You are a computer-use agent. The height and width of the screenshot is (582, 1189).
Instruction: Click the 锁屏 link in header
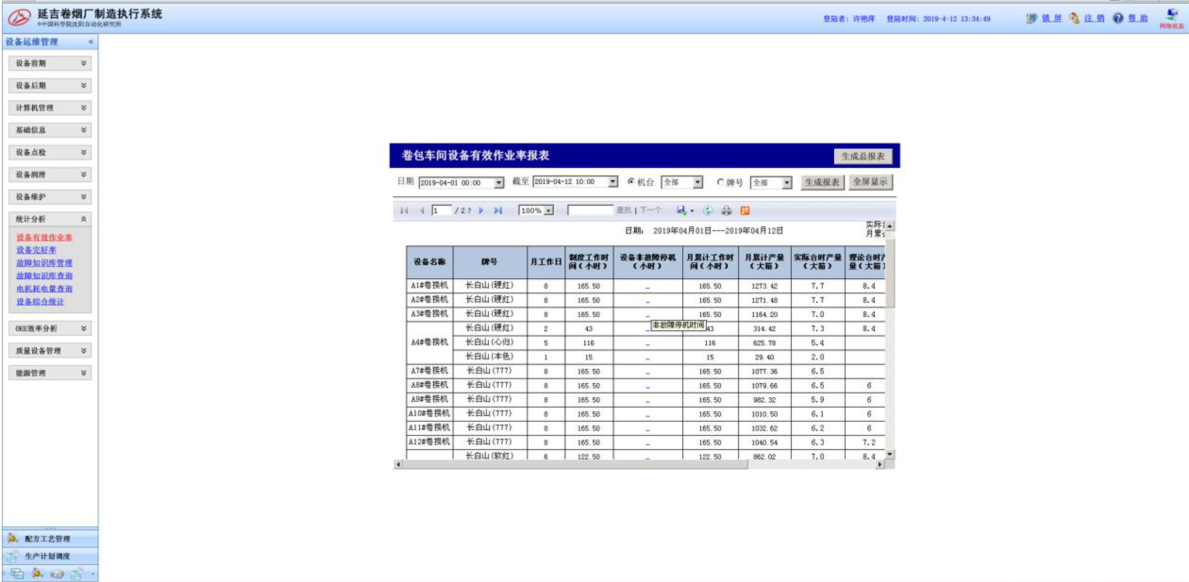tap(1051, 18)
